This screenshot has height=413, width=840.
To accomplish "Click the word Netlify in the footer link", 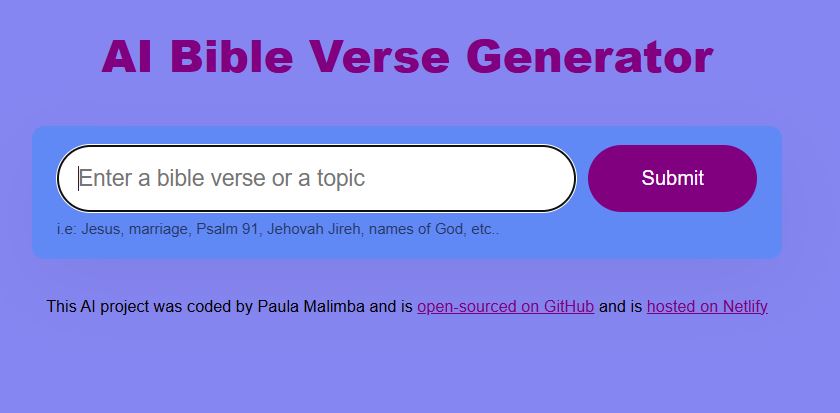I will click(x=741, y=306).
